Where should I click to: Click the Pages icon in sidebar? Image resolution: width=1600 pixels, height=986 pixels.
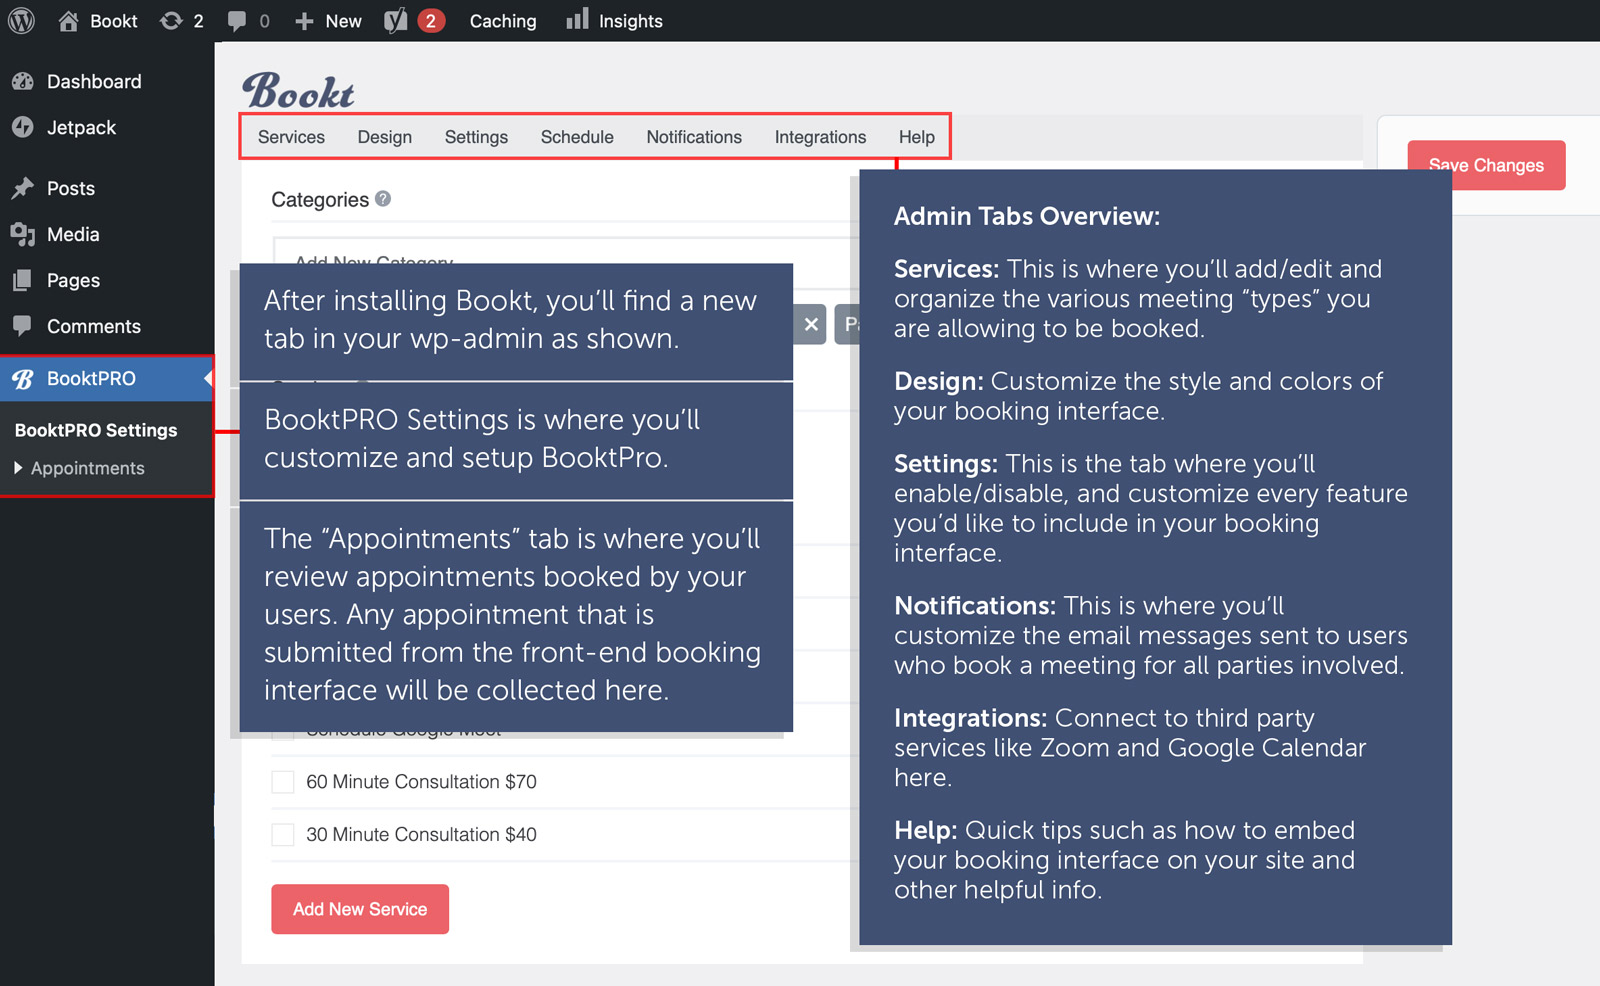pyautogui.click(x=23, y=280)
